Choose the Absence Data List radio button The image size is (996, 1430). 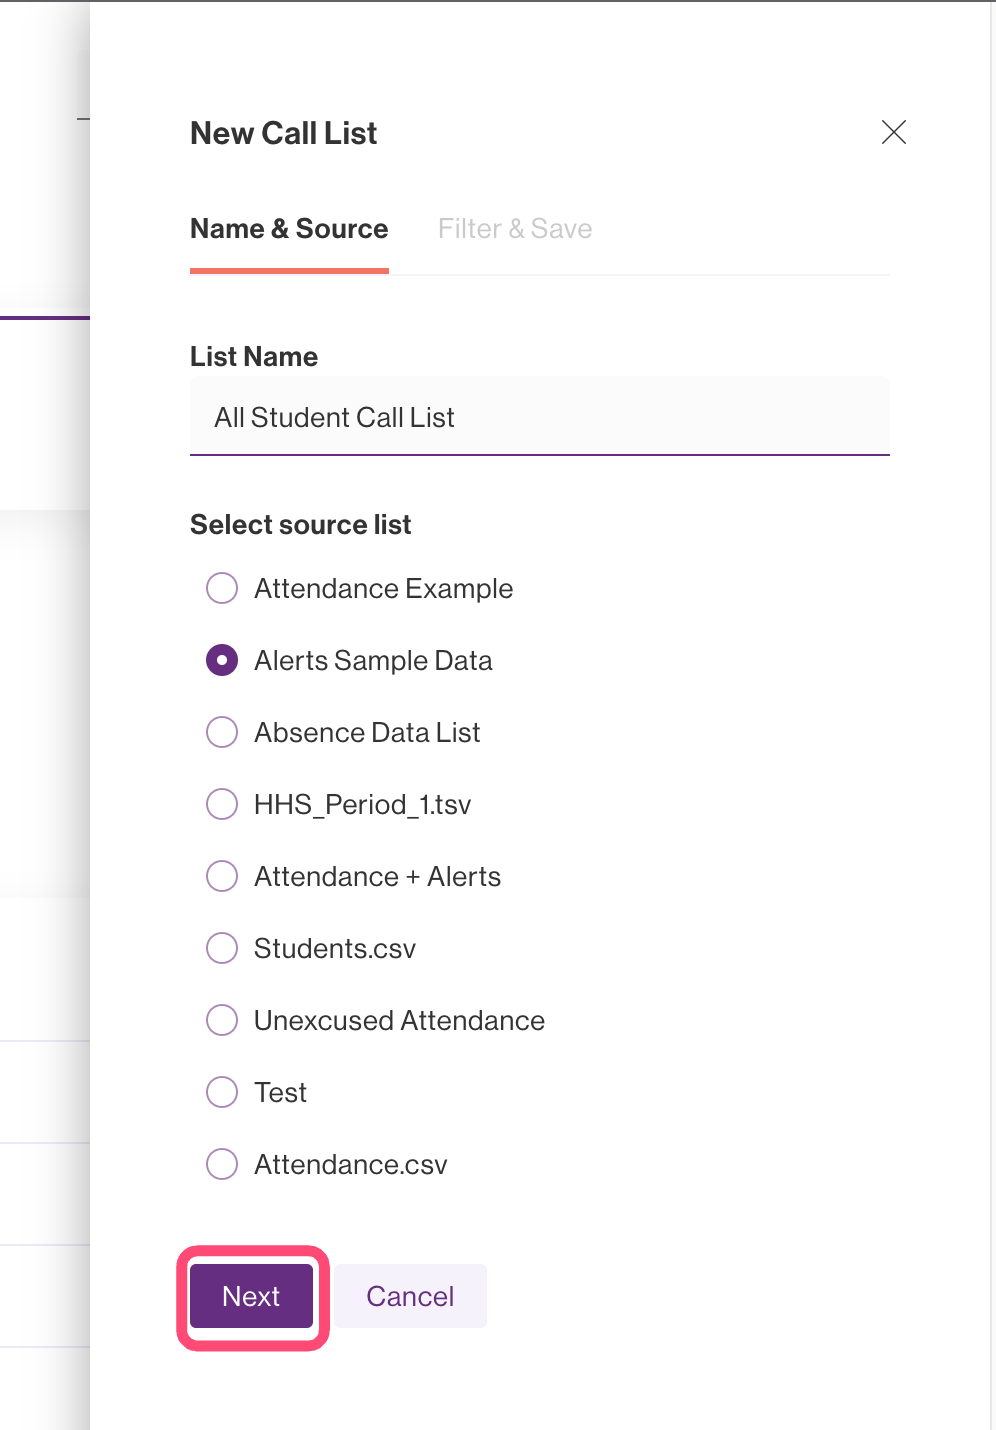coord(222,732)
